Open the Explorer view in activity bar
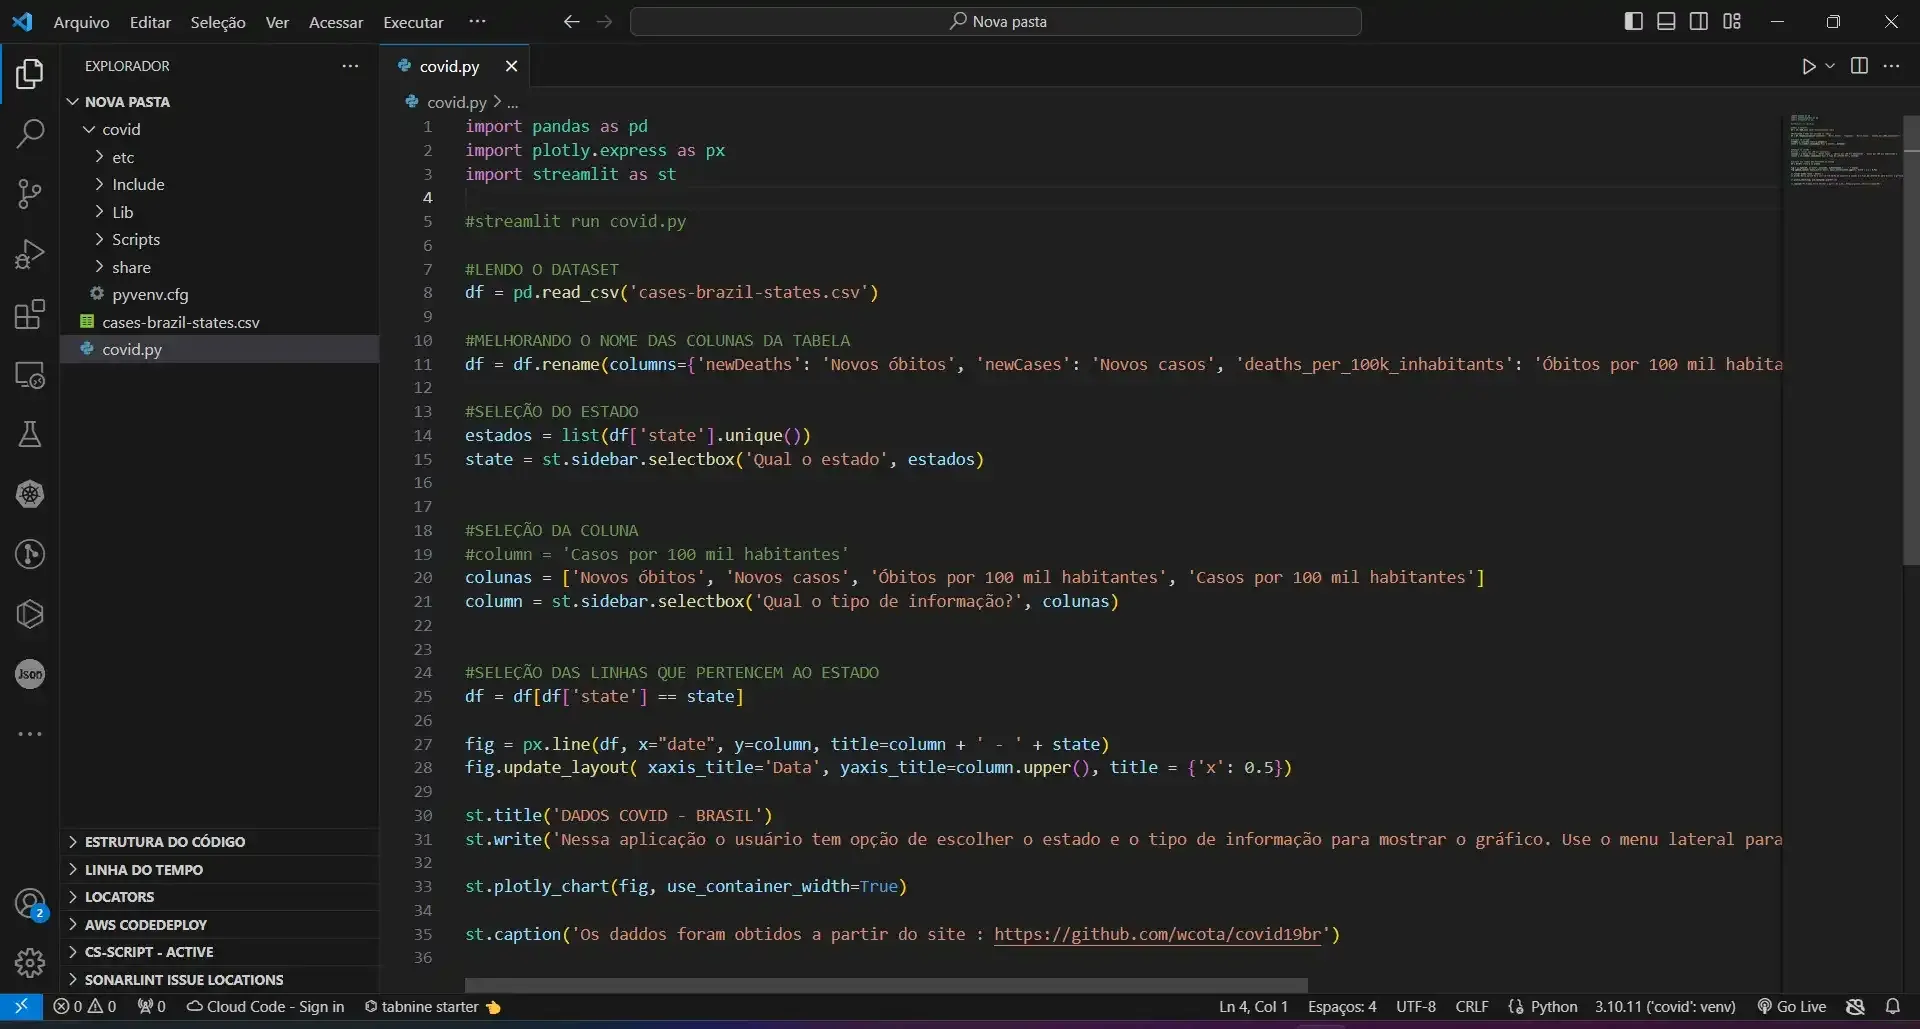This screenshot has height=1029, width=1920. click(x=30, y=73)
